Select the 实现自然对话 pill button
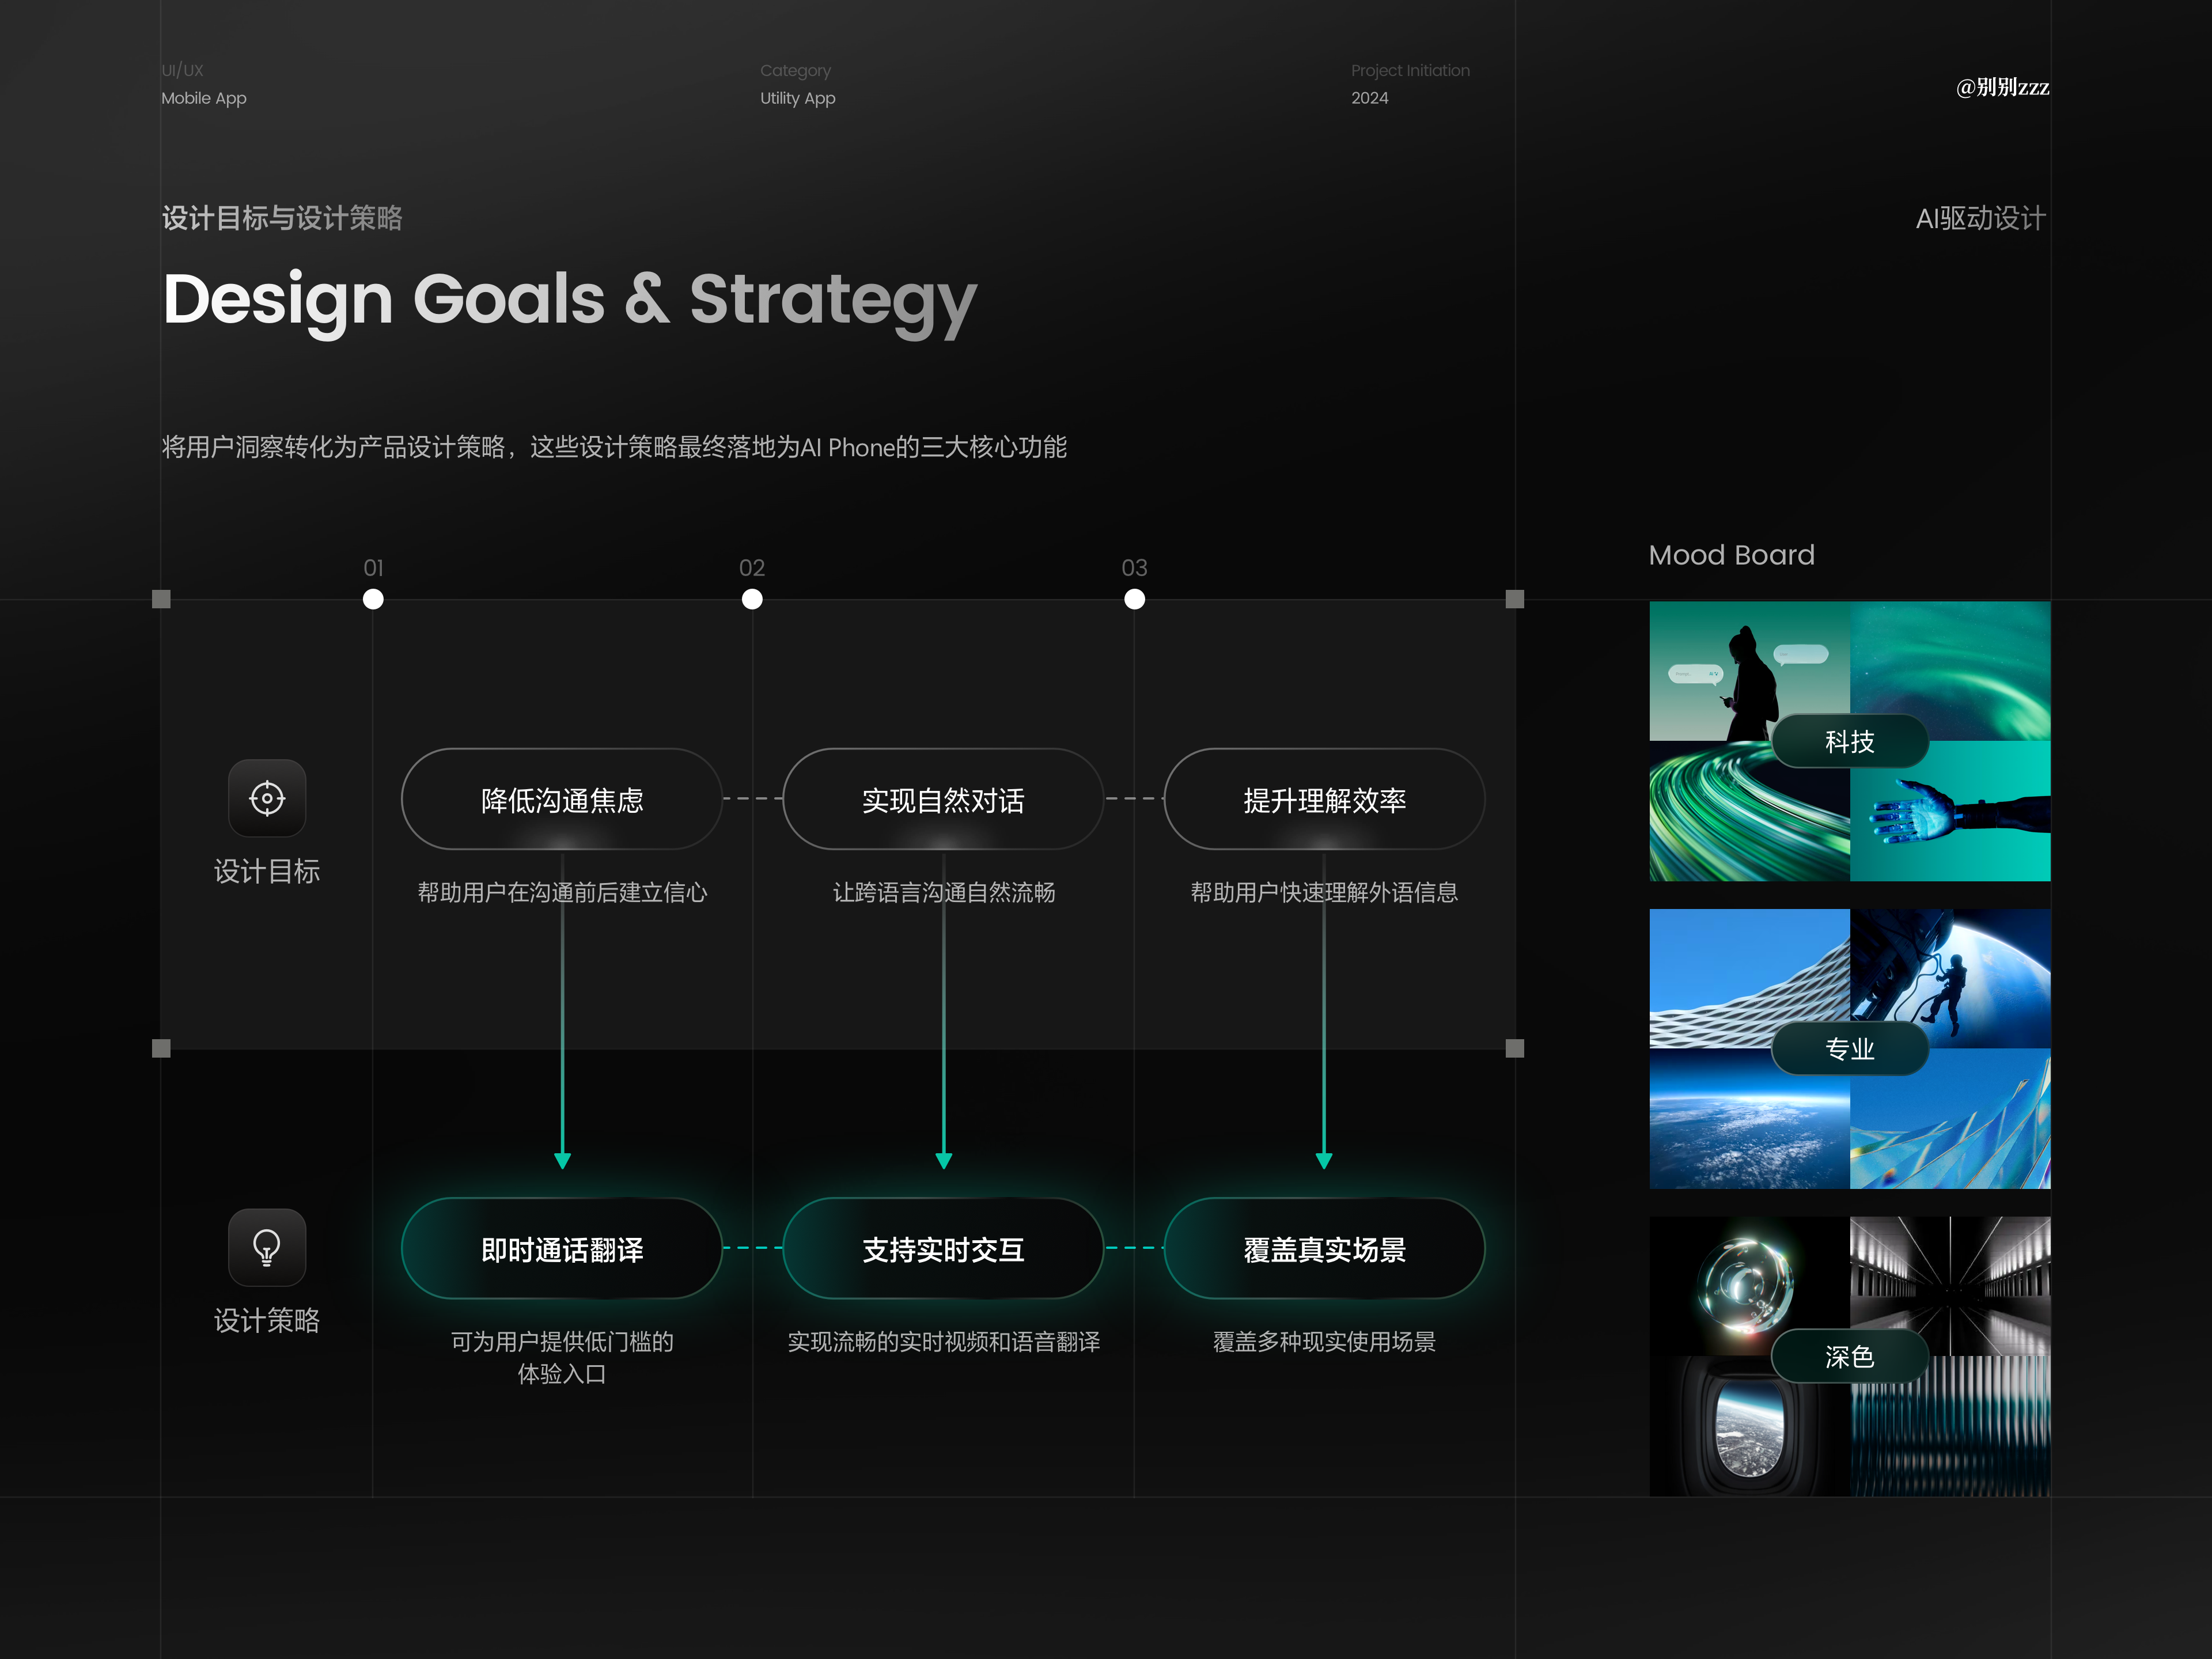This screenshot has height=1659, width=2212. tap(943, 799)
